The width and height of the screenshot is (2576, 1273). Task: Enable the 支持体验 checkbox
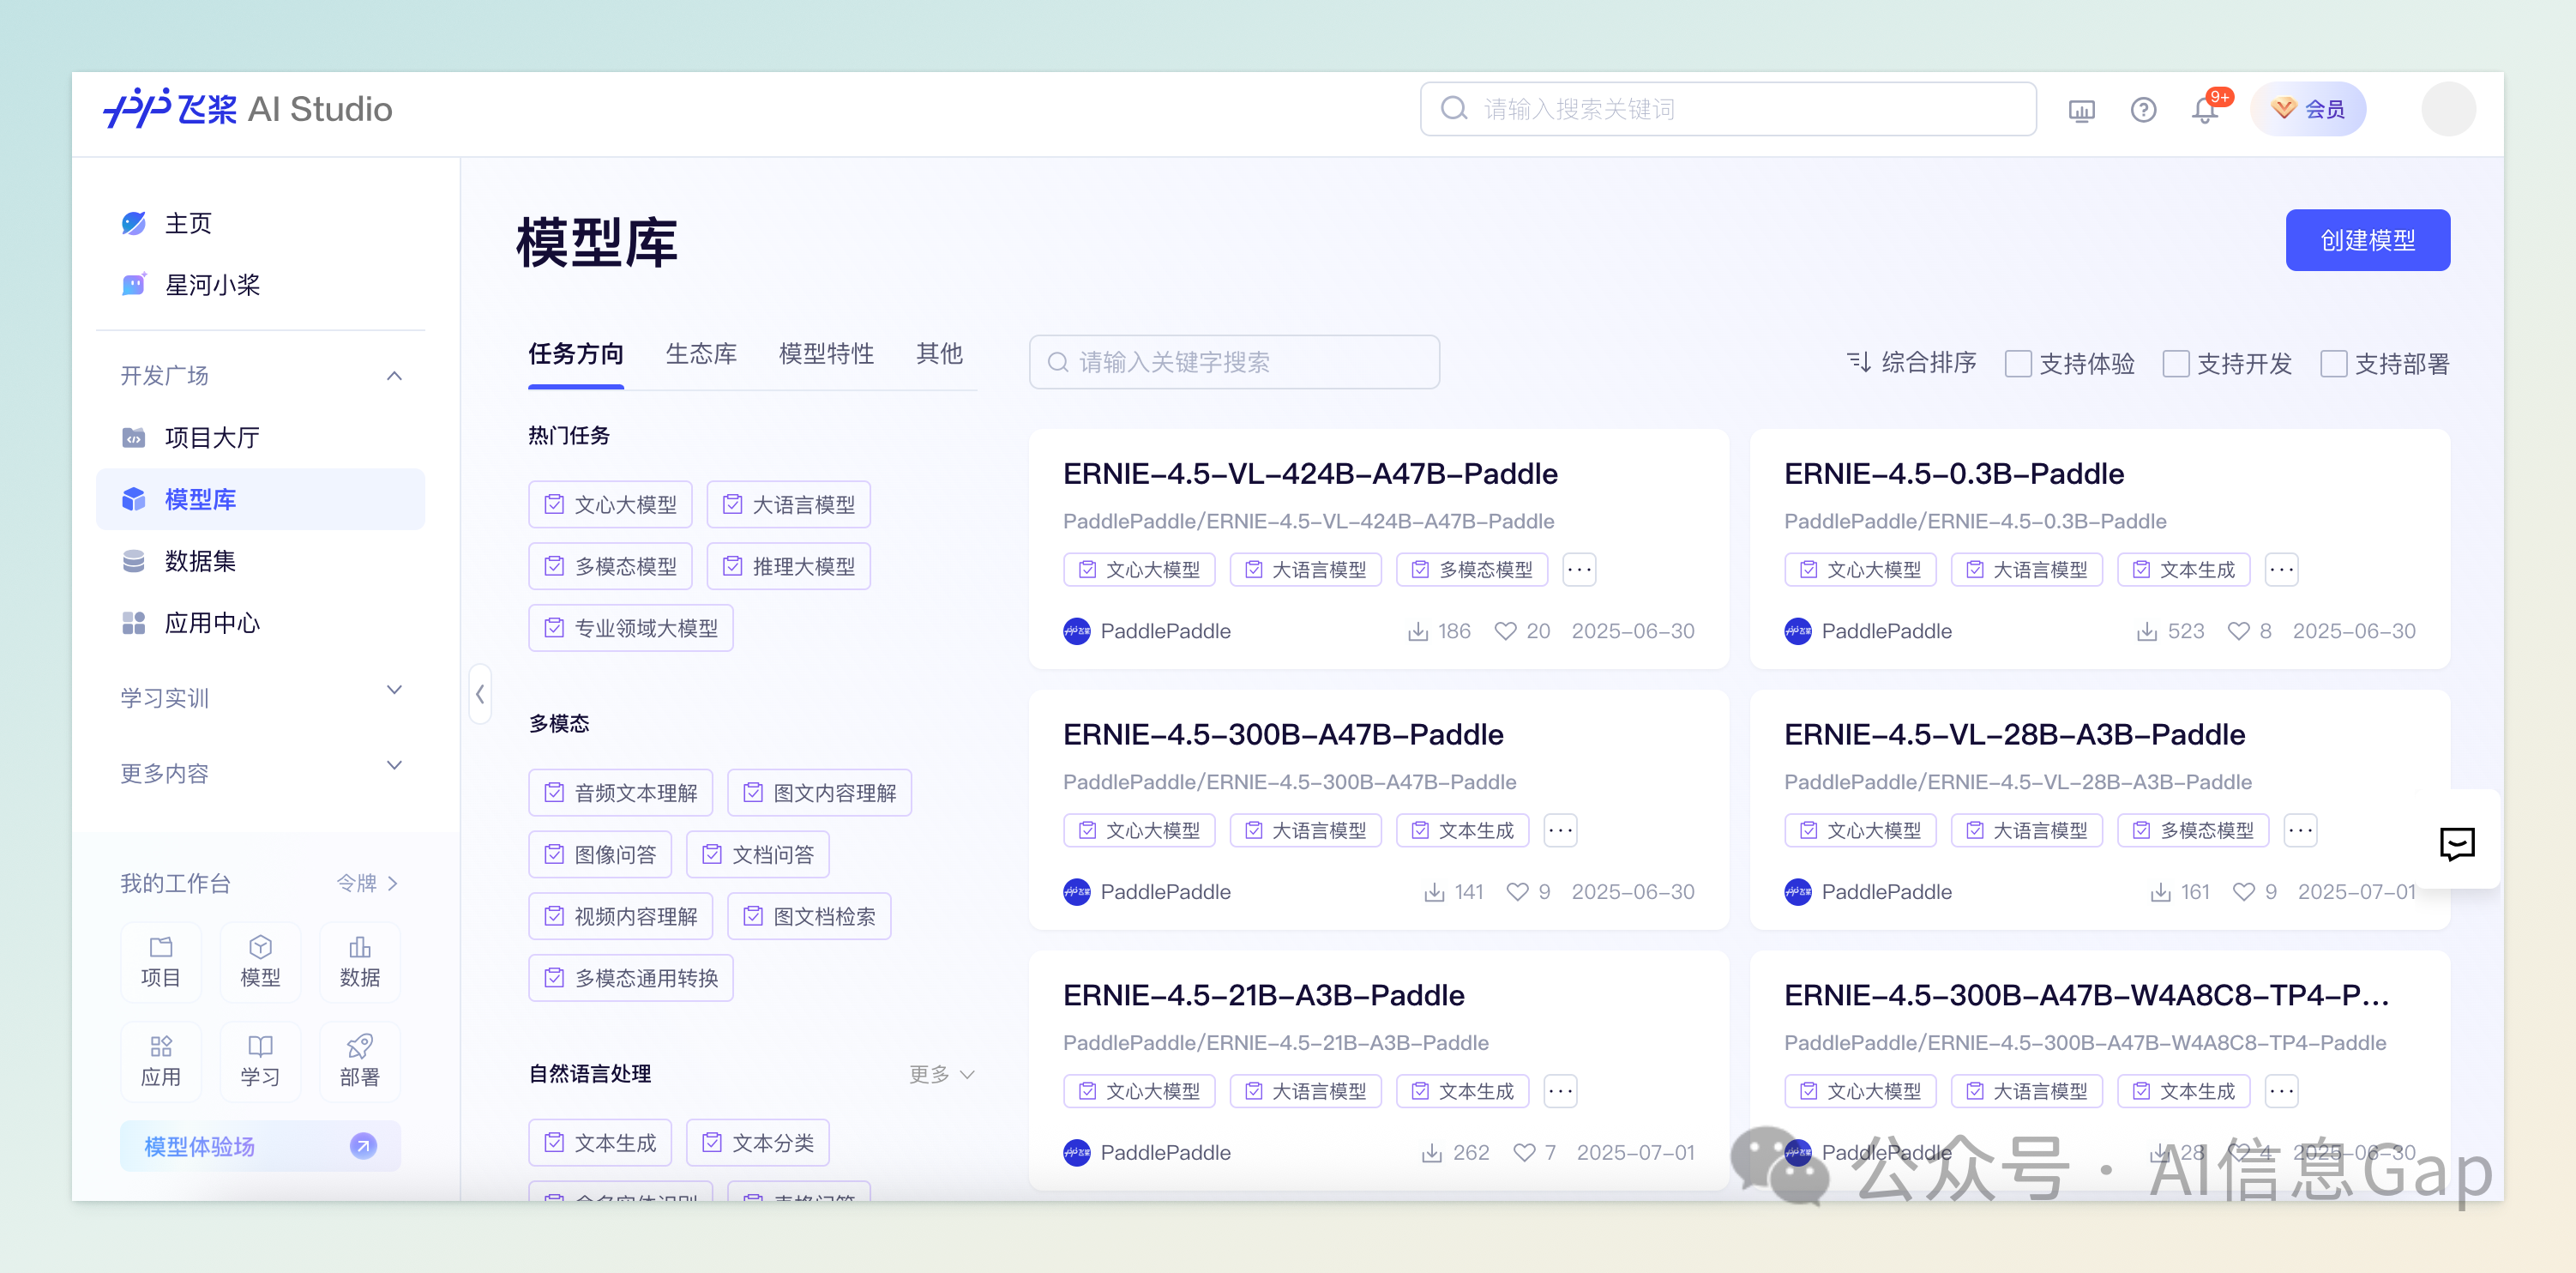point(2018,363)
